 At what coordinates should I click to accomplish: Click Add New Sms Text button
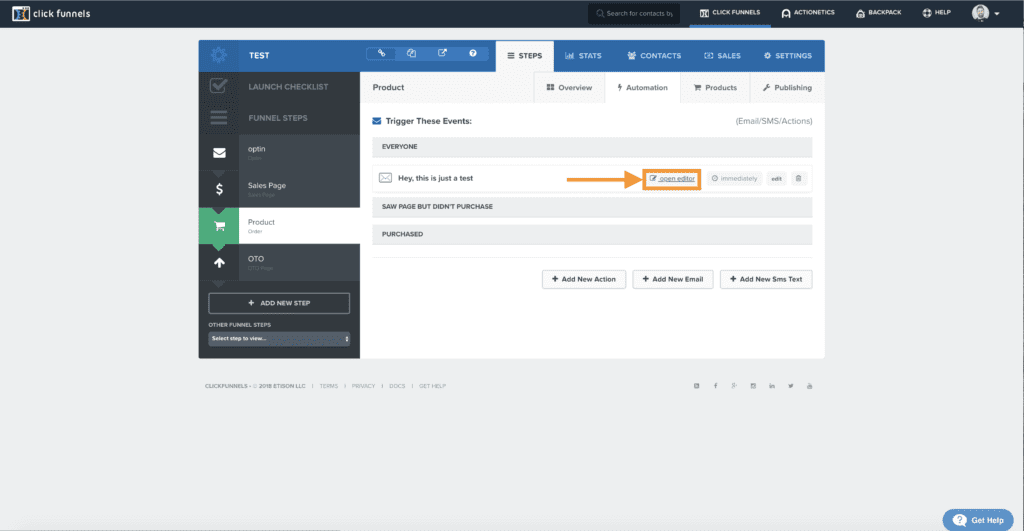coord(766,279)
